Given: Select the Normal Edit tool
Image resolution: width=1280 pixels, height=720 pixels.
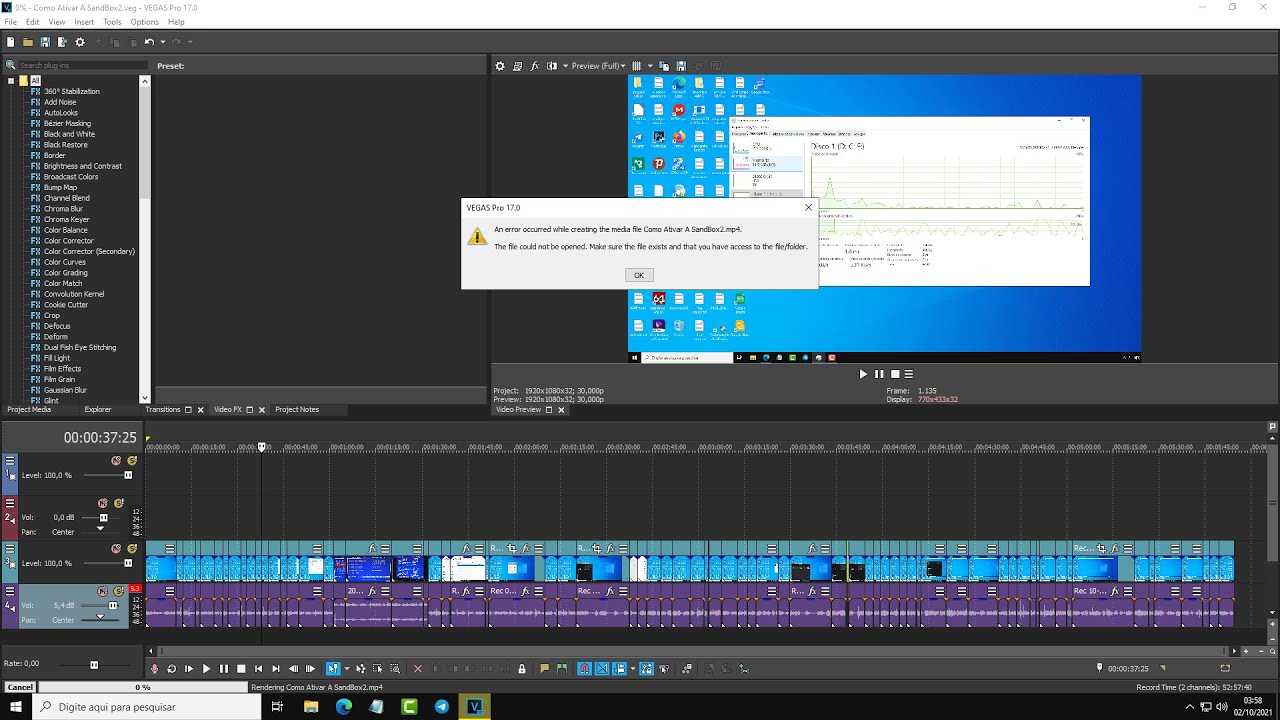Looking at the screenshot, I should click(333, 668).
